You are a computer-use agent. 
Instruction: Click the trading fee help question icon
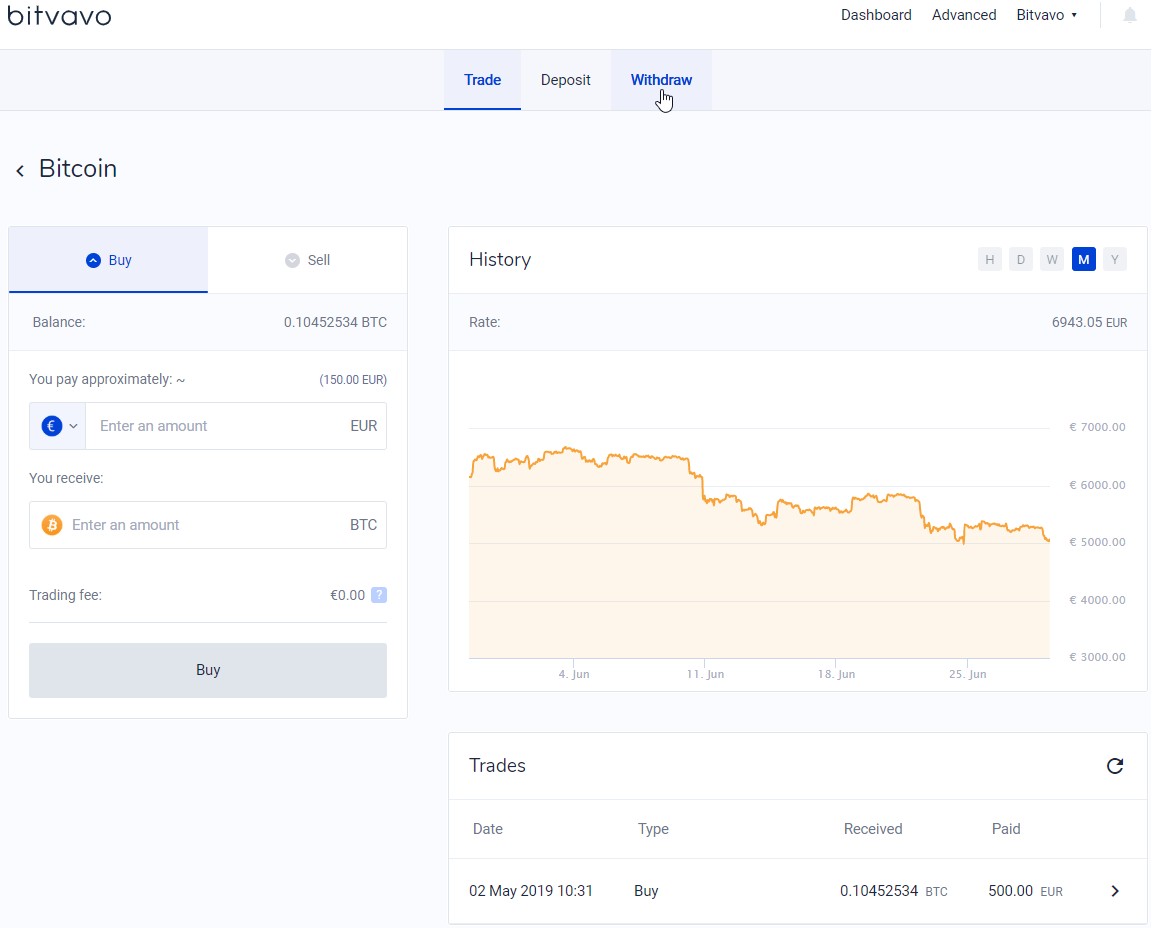[379, 595]
